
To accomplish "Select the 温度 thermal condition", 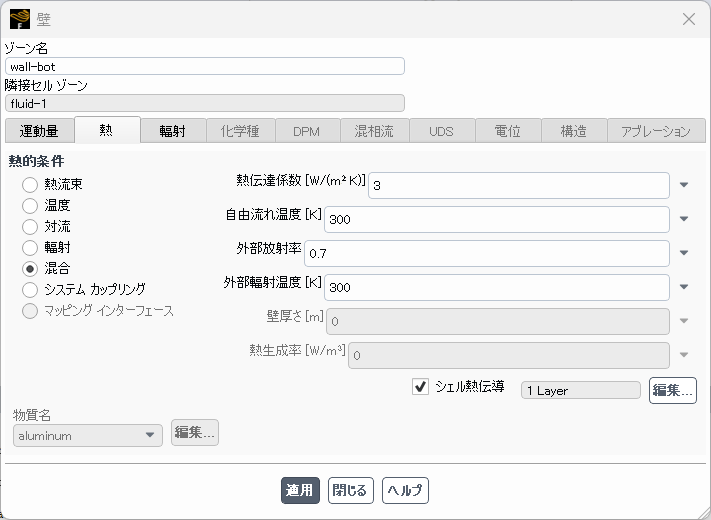I will (30, 205).
